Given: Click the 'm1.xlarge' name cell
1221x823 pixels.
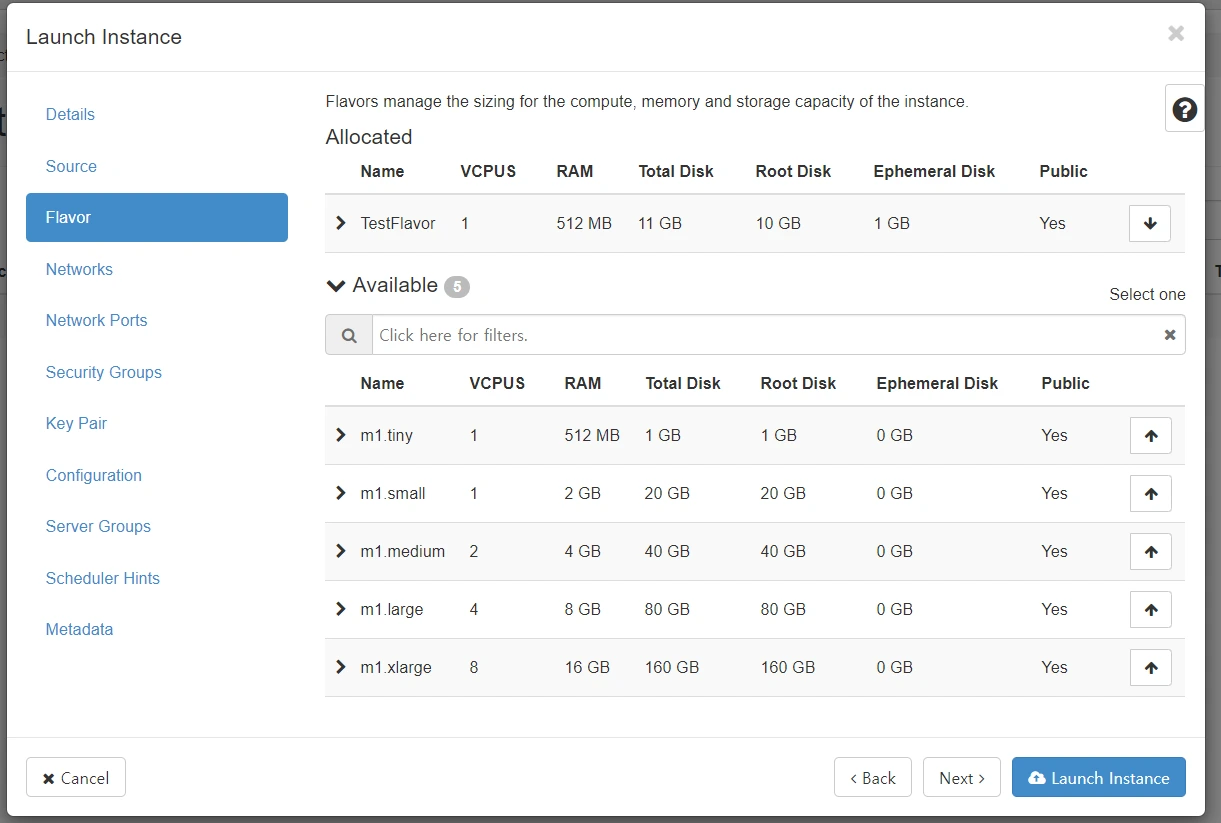Looking at the screenshot, I should pyautogui.click(x=396, y=667).
